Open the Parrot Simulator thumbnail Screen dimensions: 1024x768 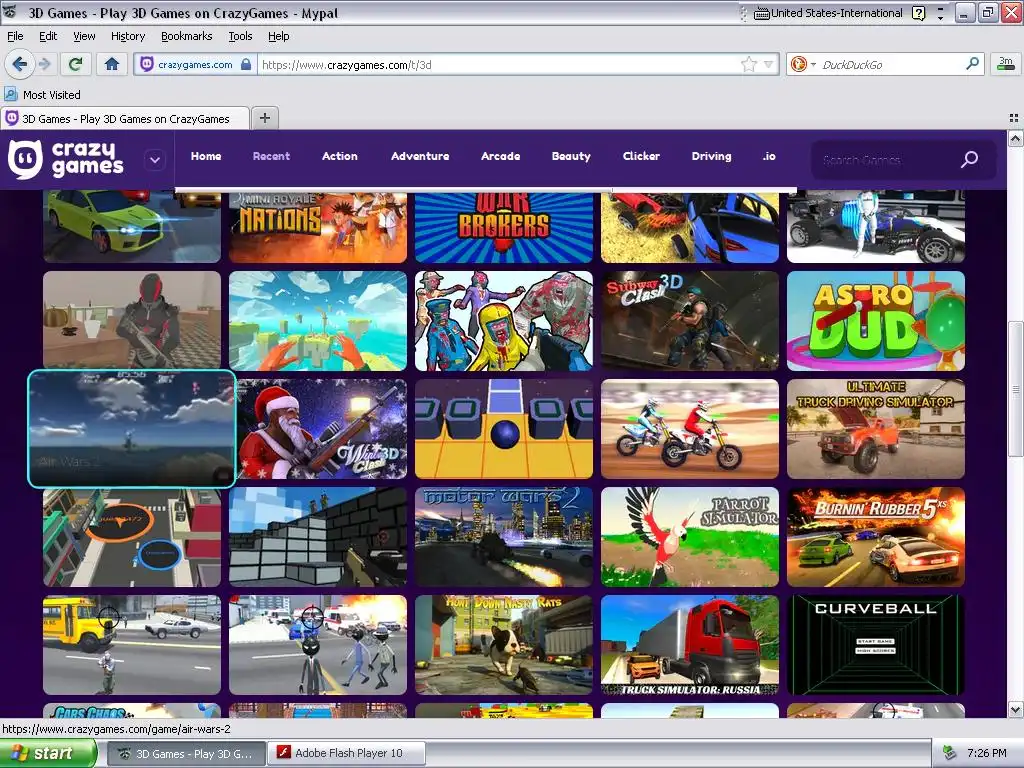point(690,537)
